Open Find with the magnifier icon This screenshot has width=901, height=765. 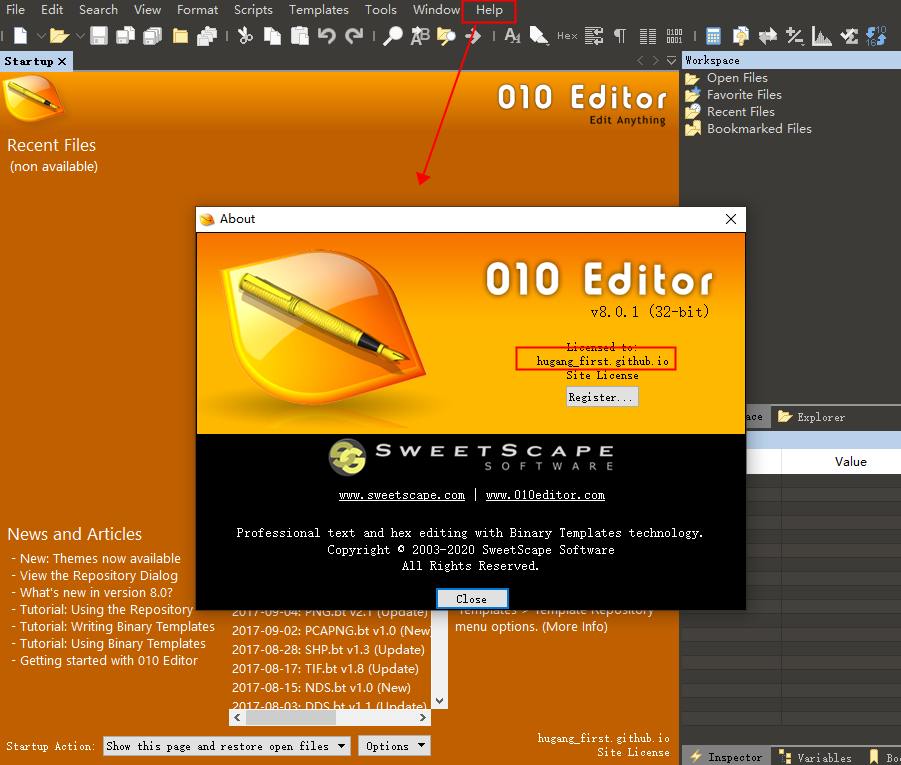[393, 36]
